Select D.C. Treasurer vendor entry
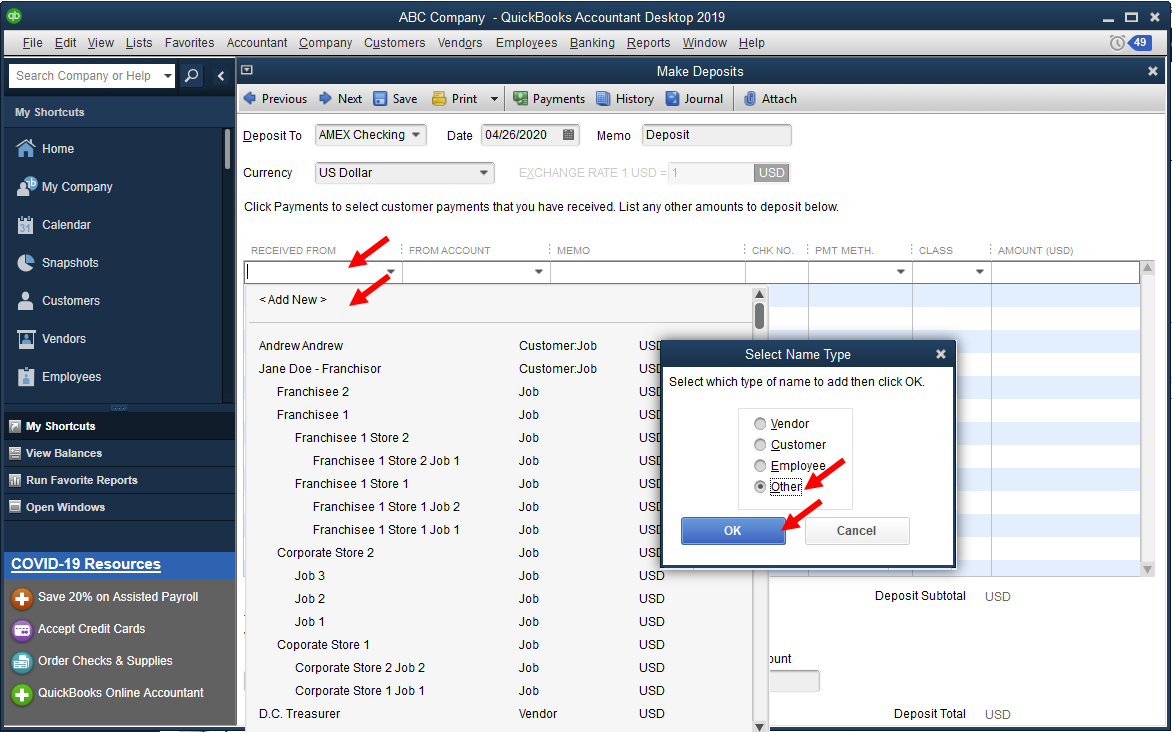 299,714
